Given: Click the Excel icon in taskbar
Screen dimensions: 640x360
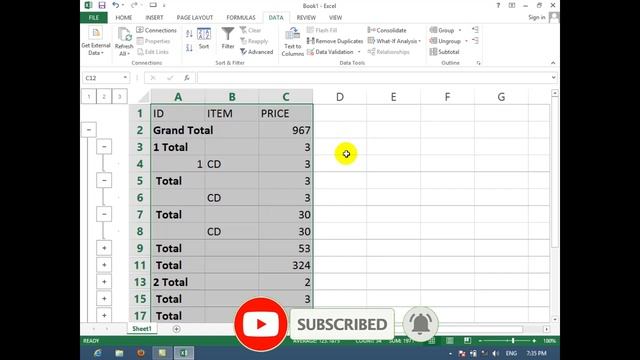Looking at the screenshot, I should coord(184,353).
